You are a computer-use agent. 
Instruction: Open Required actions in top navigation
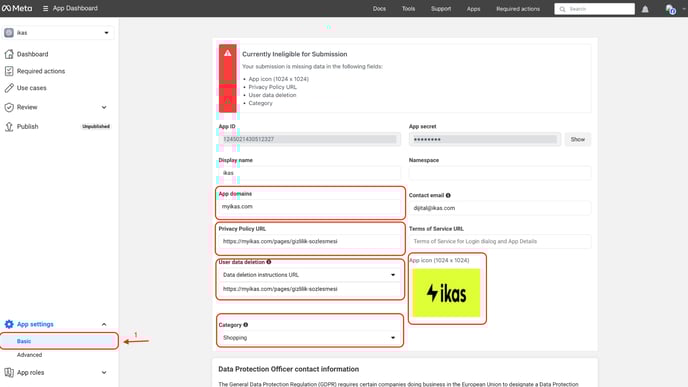[x=518, y=9]
